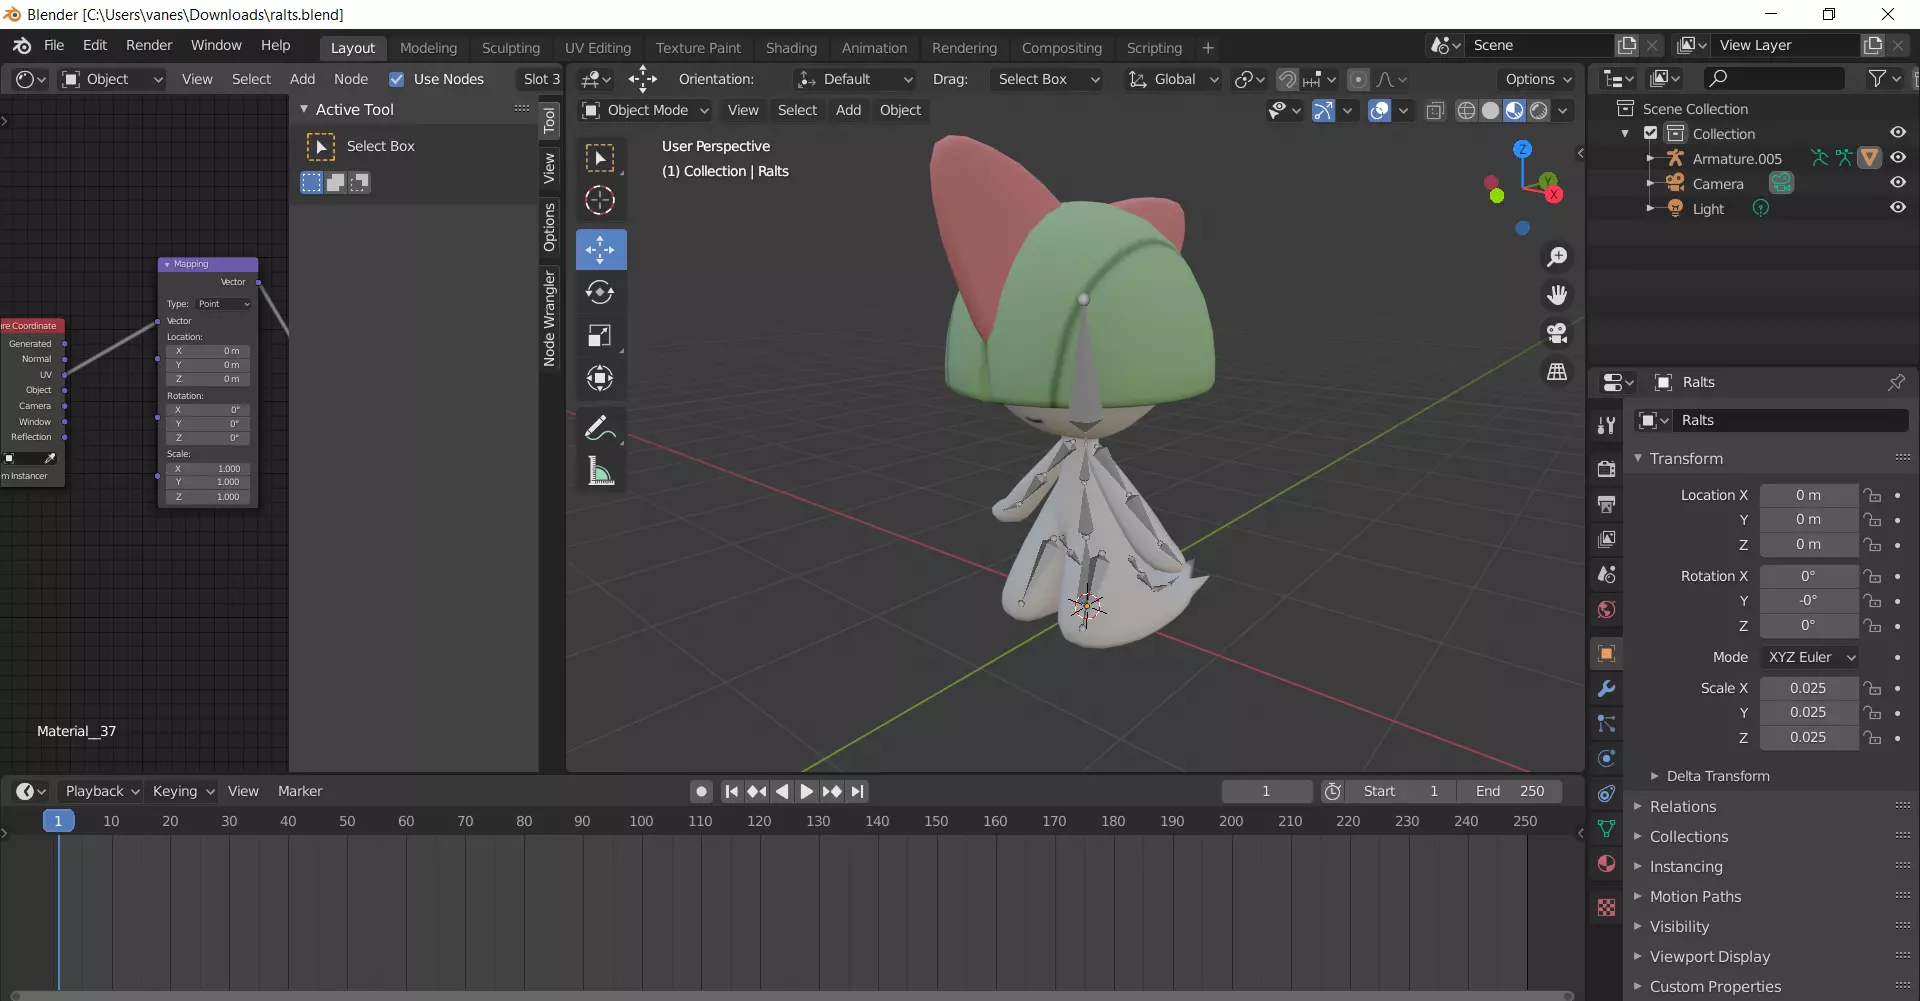
Task: Click the auto keying record button
Action: coord(701,791)
